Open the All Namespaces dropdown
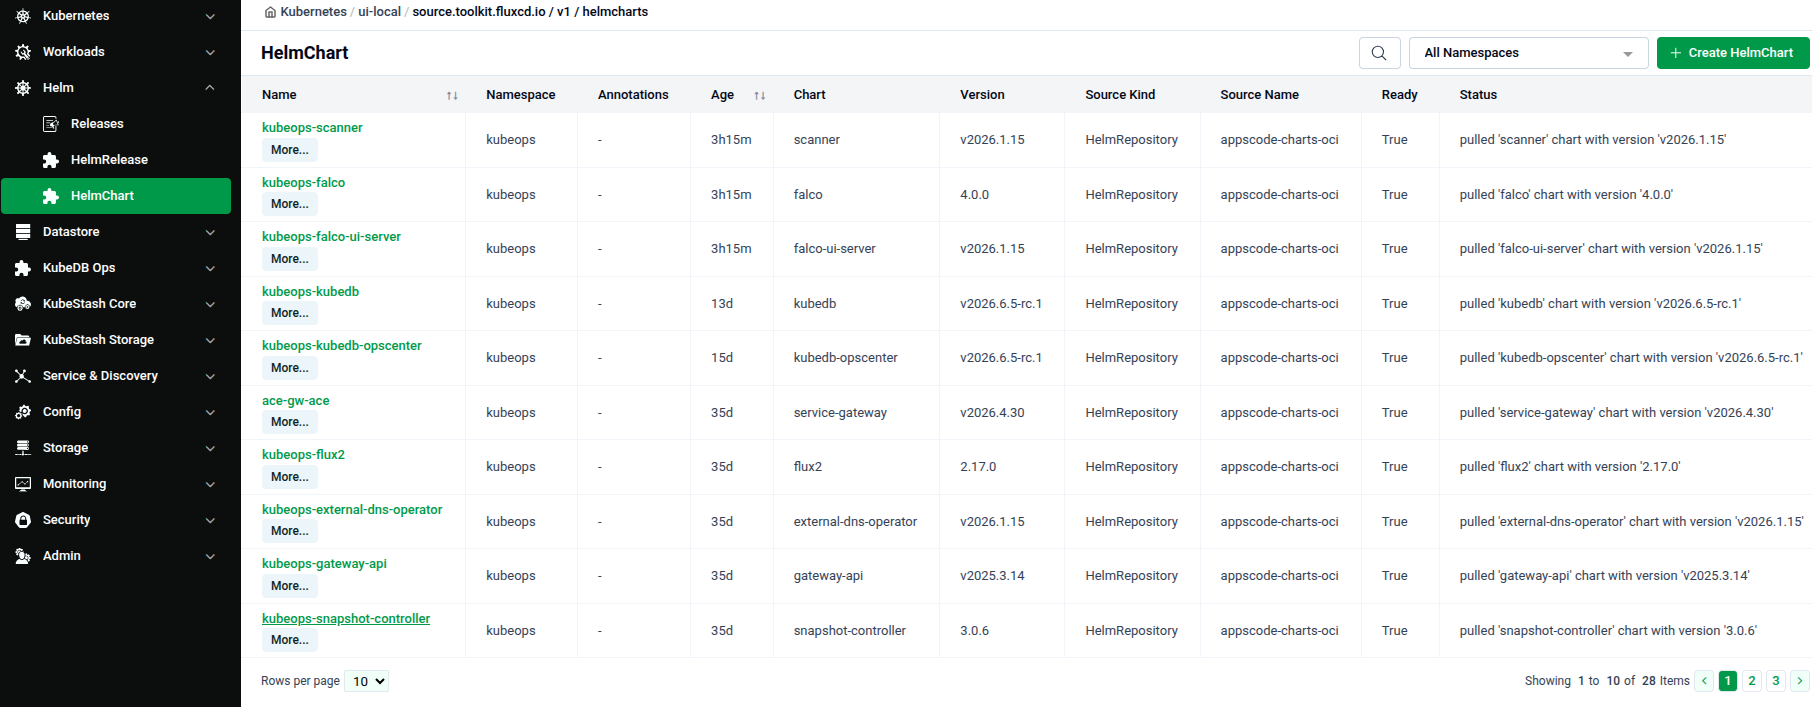 (x=1528, y=53)
